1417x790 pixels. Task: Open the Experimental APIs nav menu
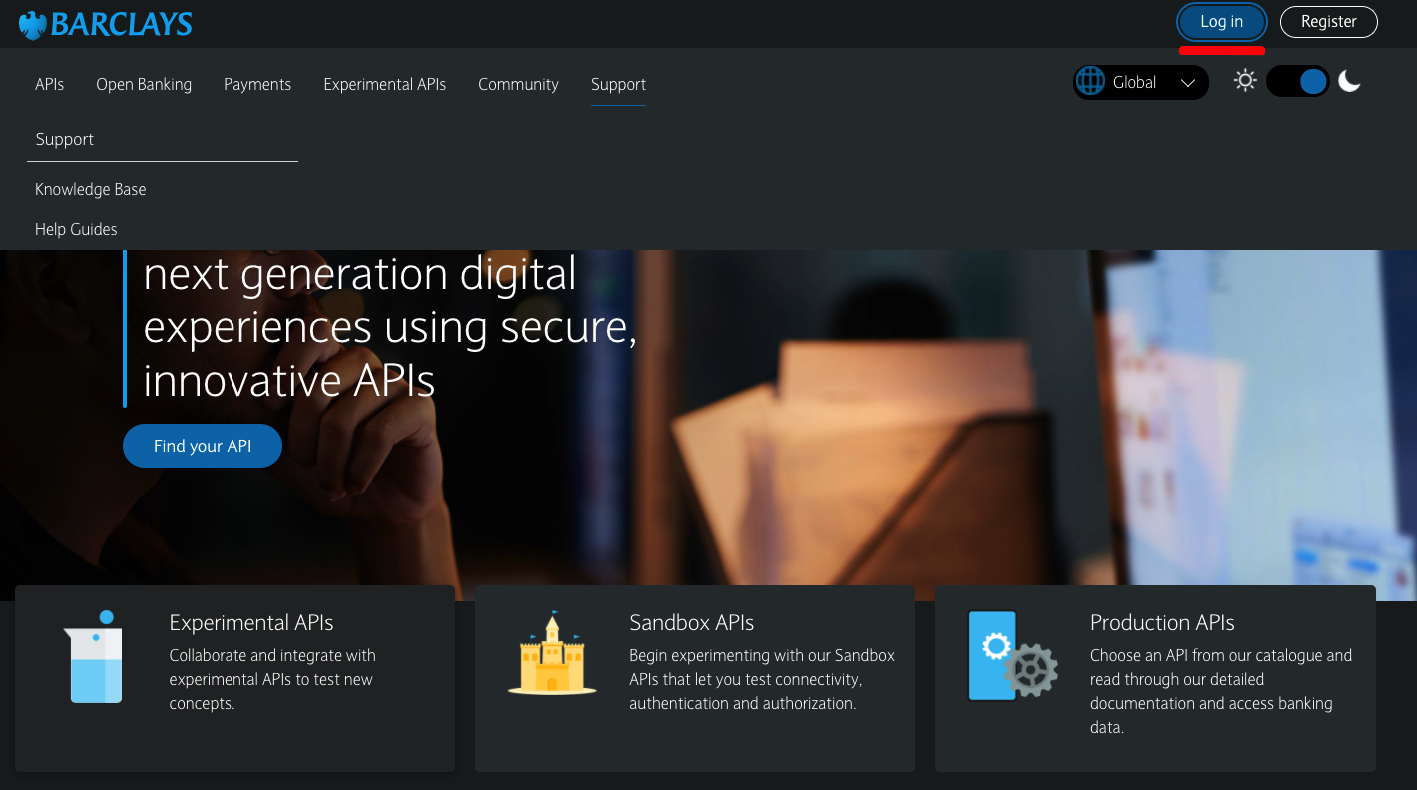point(385,84)
